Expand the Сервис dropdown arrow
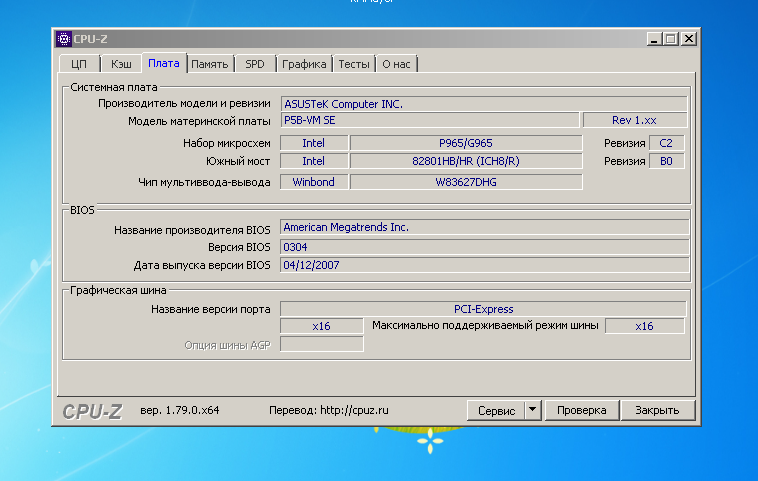 point(532,410)
